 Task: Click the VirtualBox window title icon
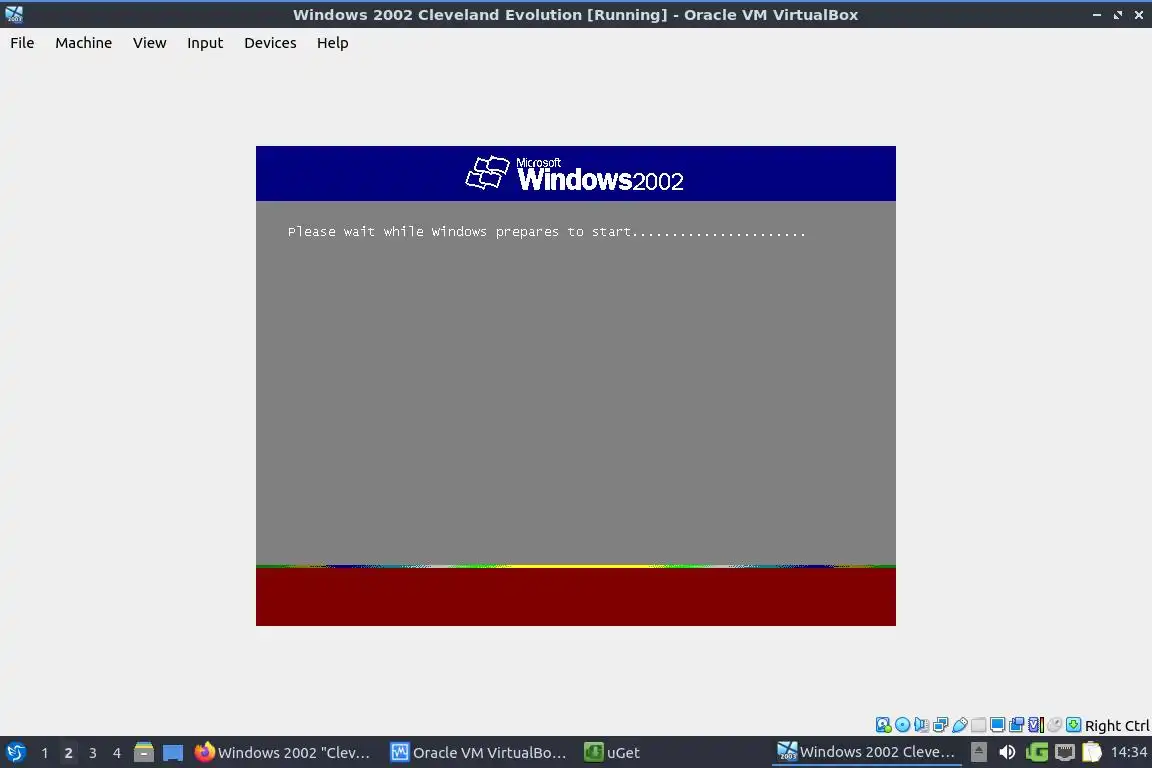point(14,14)
